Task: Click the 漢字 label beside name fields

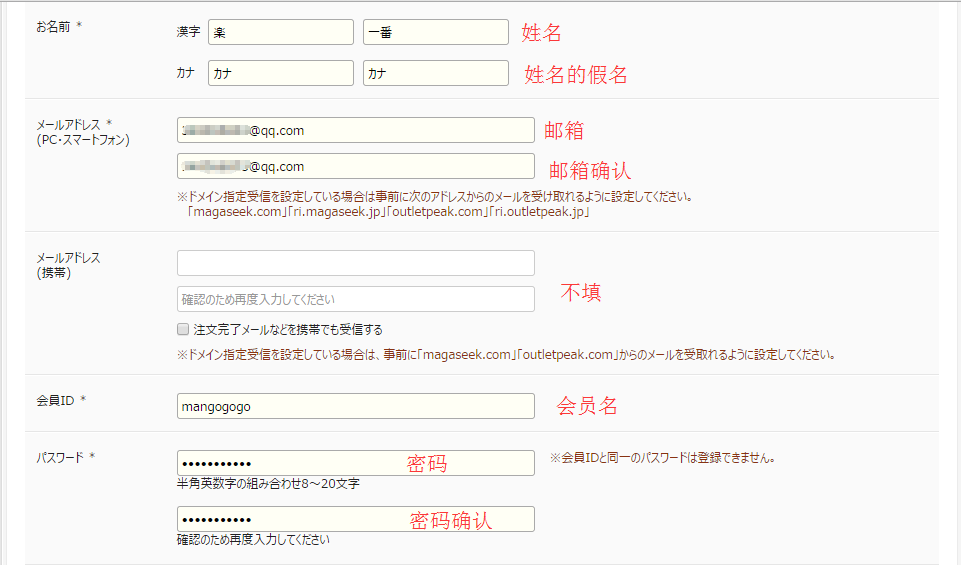Action: pos(188,32)
